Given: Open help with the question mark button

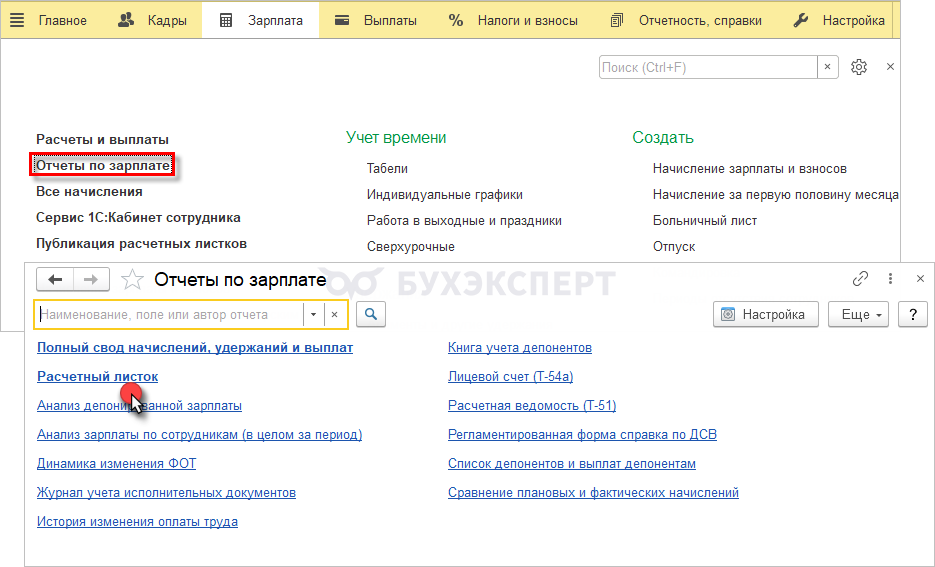Looking at the screenshot, I should click(x=913, y=314).
